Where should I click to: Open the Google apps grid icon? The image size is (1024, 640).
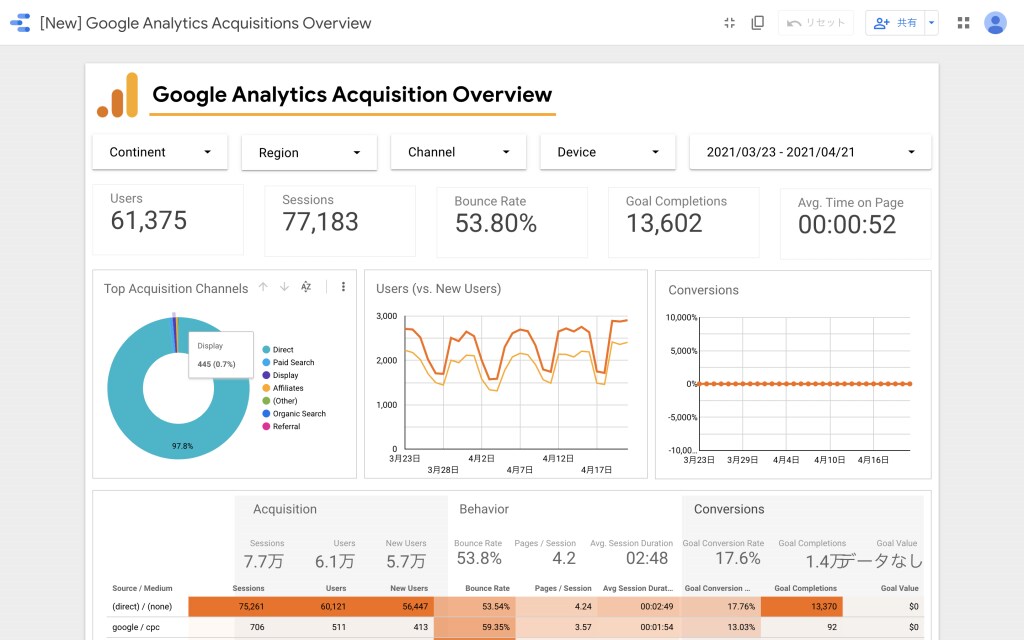(x=963, y=23)
